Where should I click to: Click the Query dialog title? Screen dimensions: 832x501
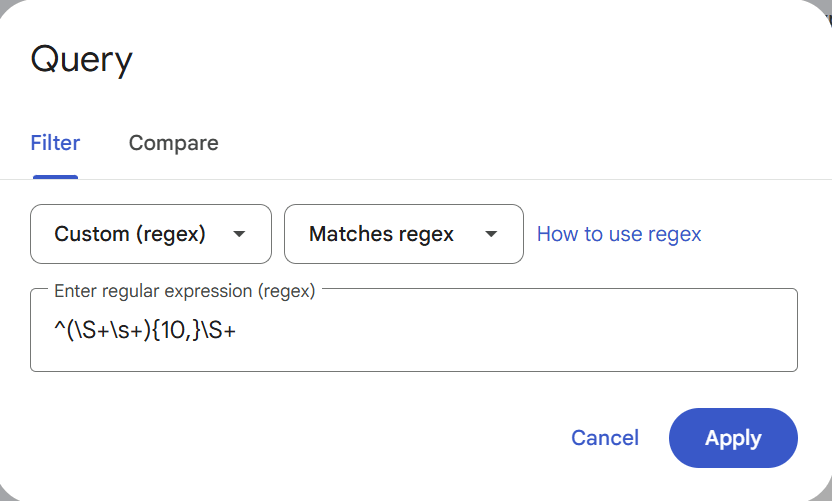[82, 59]
